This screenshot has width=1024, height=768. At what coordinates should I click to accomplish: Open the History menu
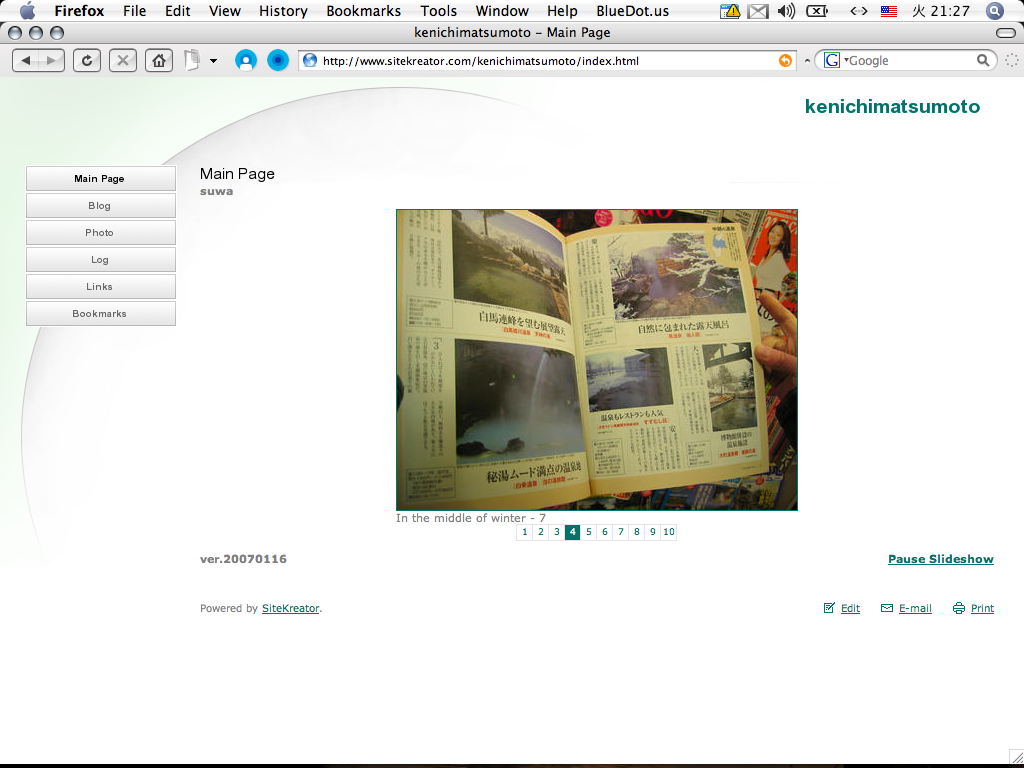point(283,11)
